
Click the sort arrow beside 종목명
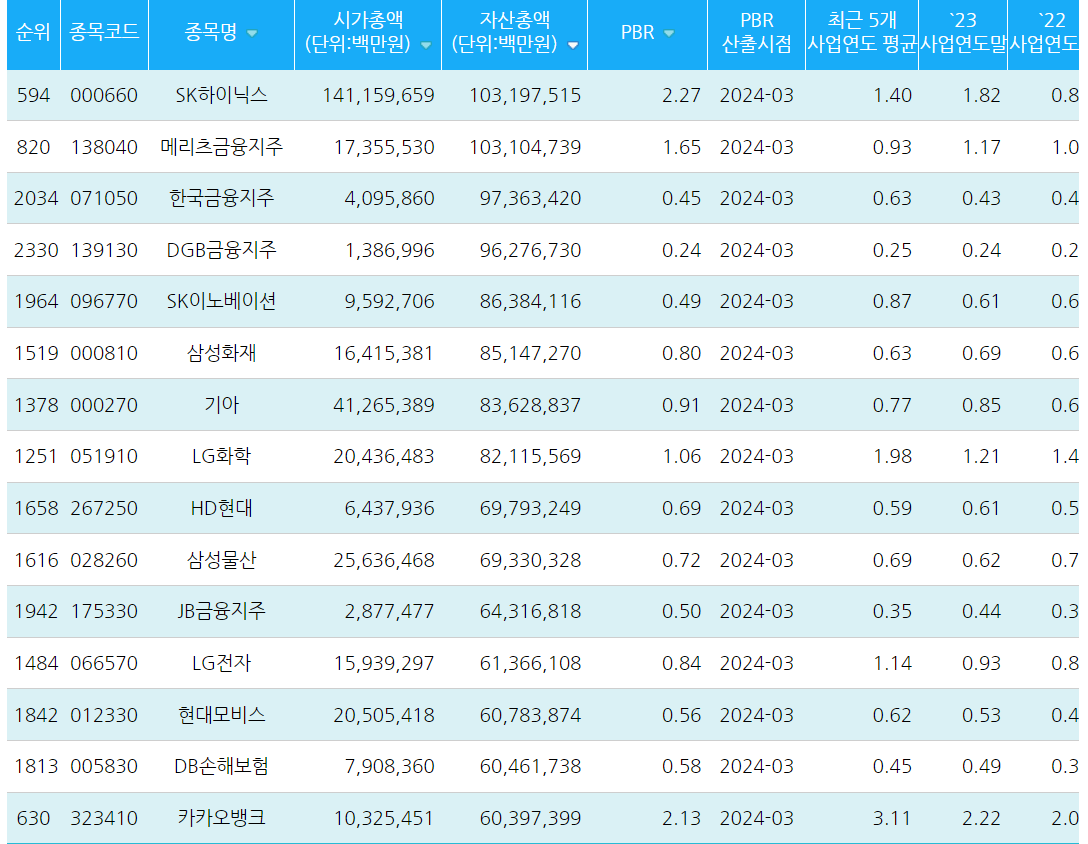tap(252, 33)
